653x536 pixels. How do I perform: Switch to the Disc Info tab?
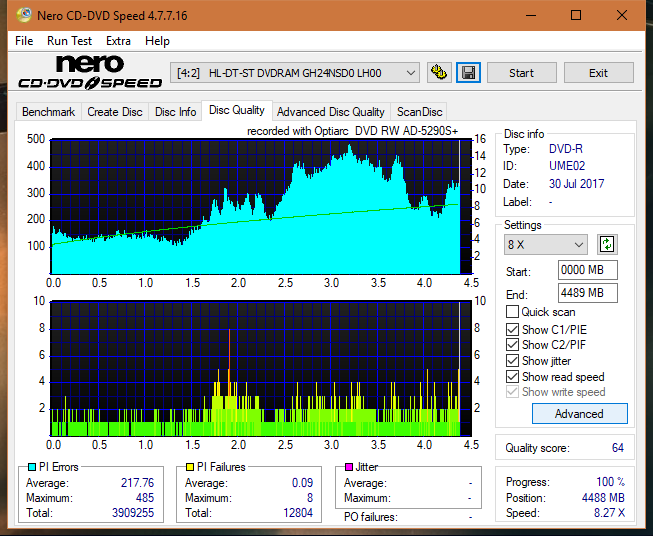click(x=175, y=112)
